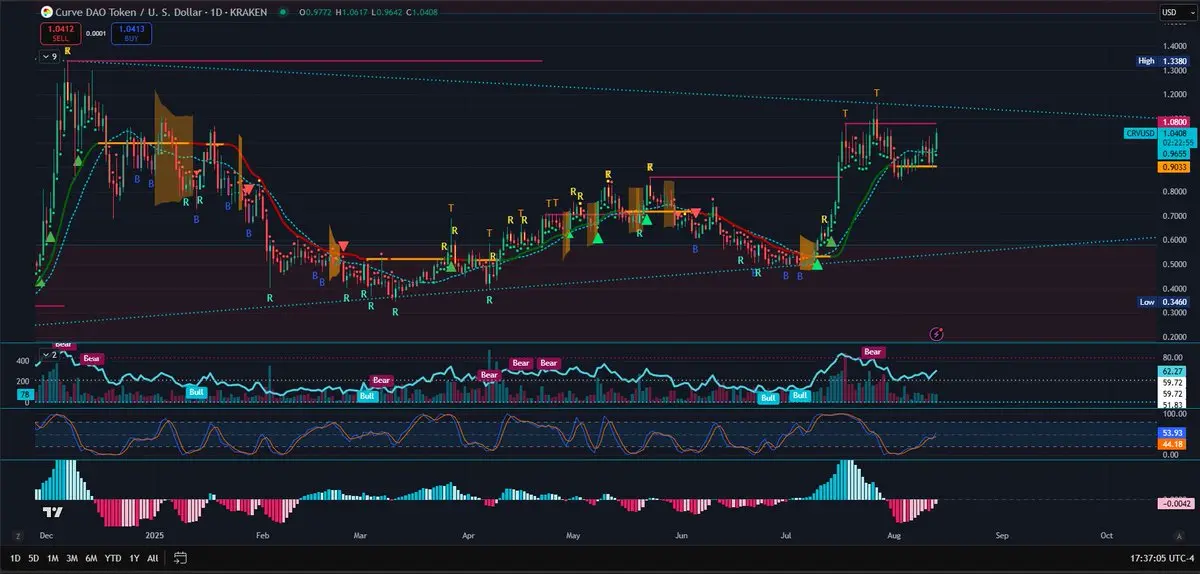
Task: Select the YTD time range
Action: (x=112, y=559)
